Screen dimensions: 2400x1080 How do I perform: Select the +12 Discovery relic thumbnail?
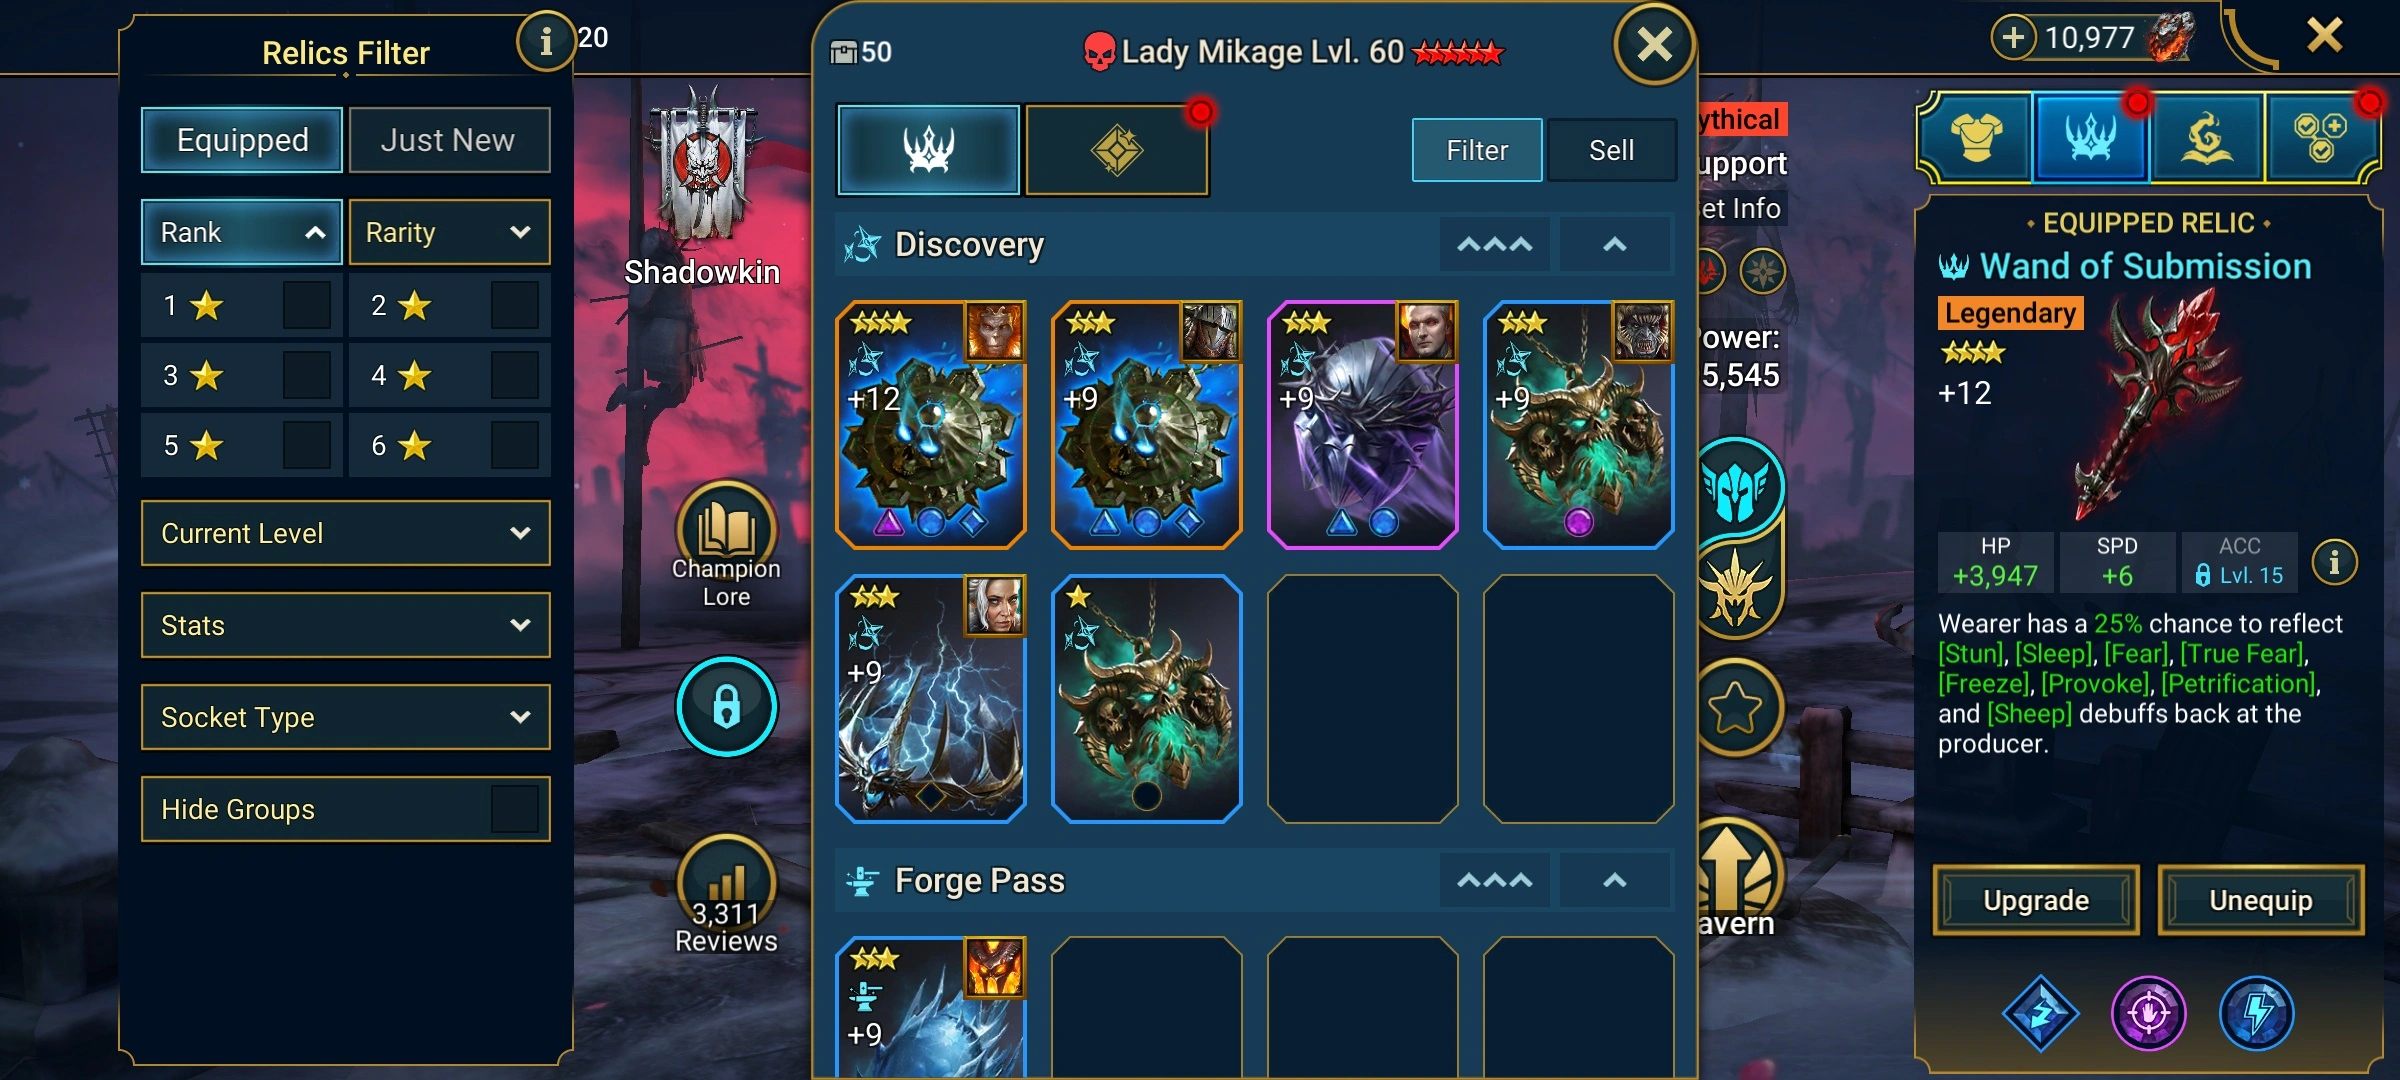point(930,424)
